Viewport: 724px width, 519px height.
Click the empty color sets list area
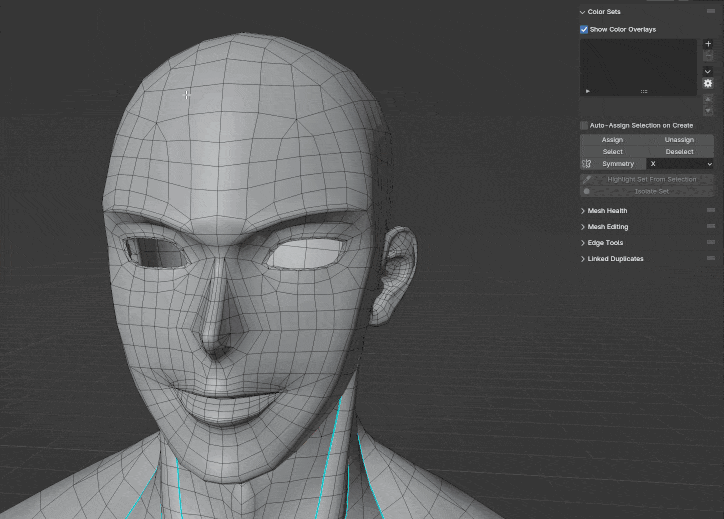tap(639, 63)
